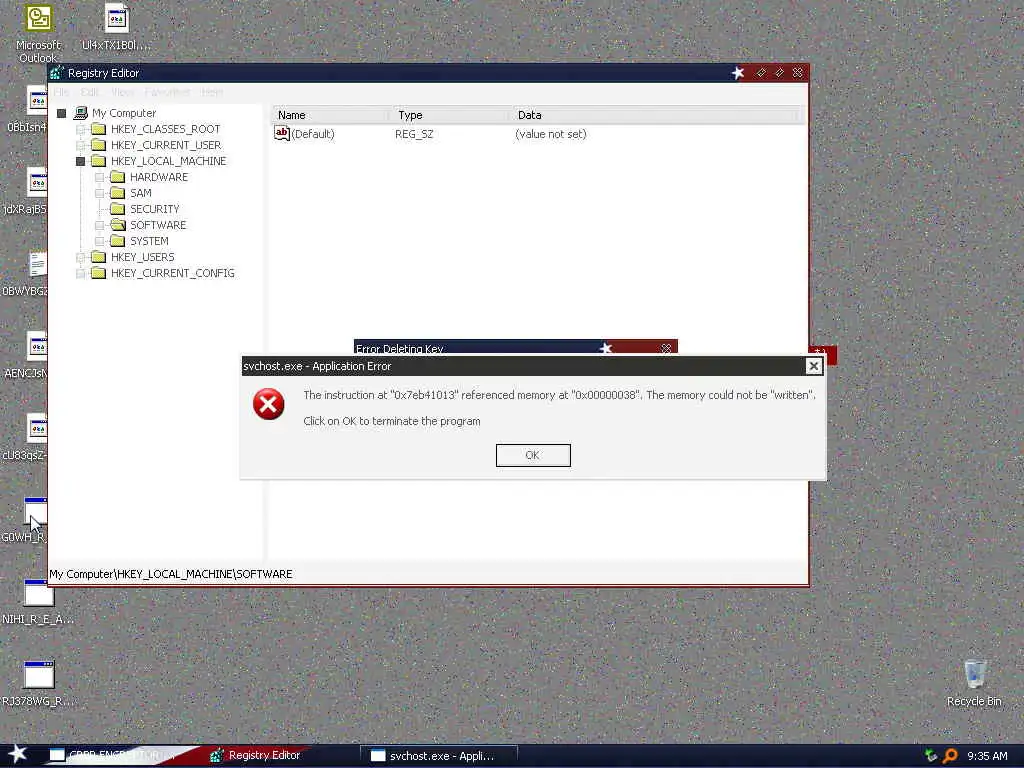The height and width of the screenshot is (768, 1024).
Task: Click the (value not set) data cell
Action: [551, 134]
